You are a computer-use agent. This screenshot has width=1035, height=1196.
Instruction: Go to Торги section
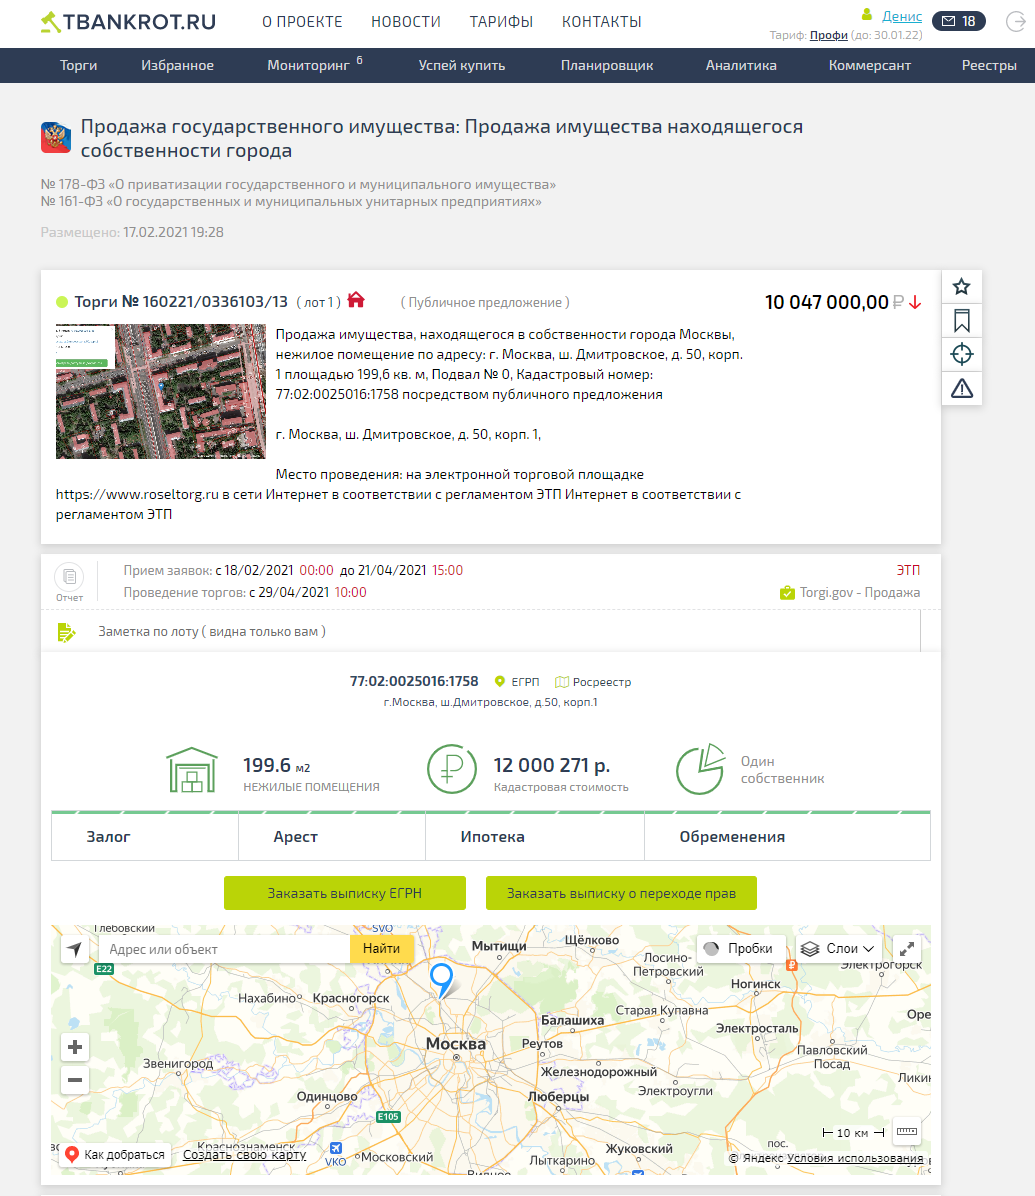(x=79, y=66)
